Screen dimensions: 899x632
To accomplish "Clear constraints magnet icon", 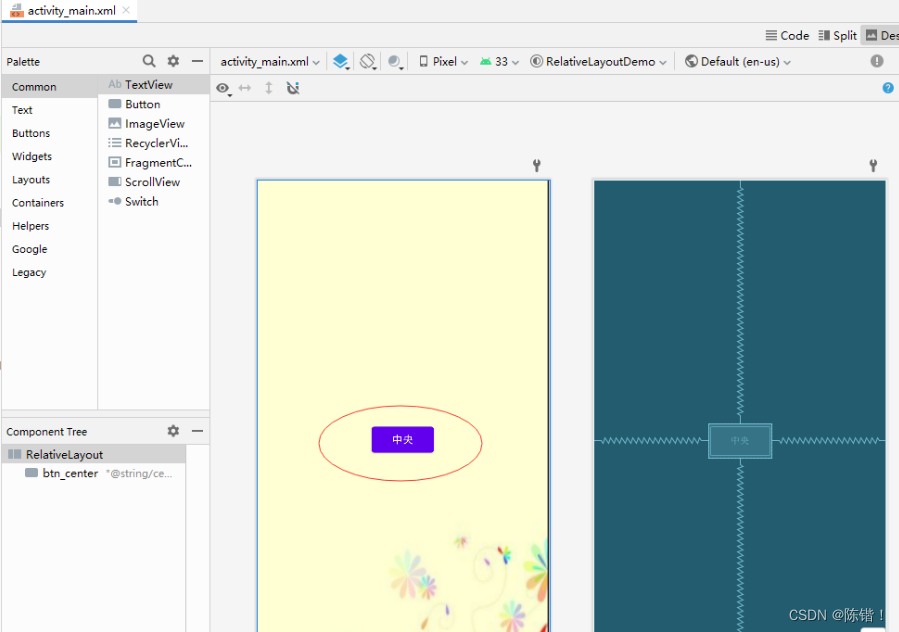I will point(293,88).
